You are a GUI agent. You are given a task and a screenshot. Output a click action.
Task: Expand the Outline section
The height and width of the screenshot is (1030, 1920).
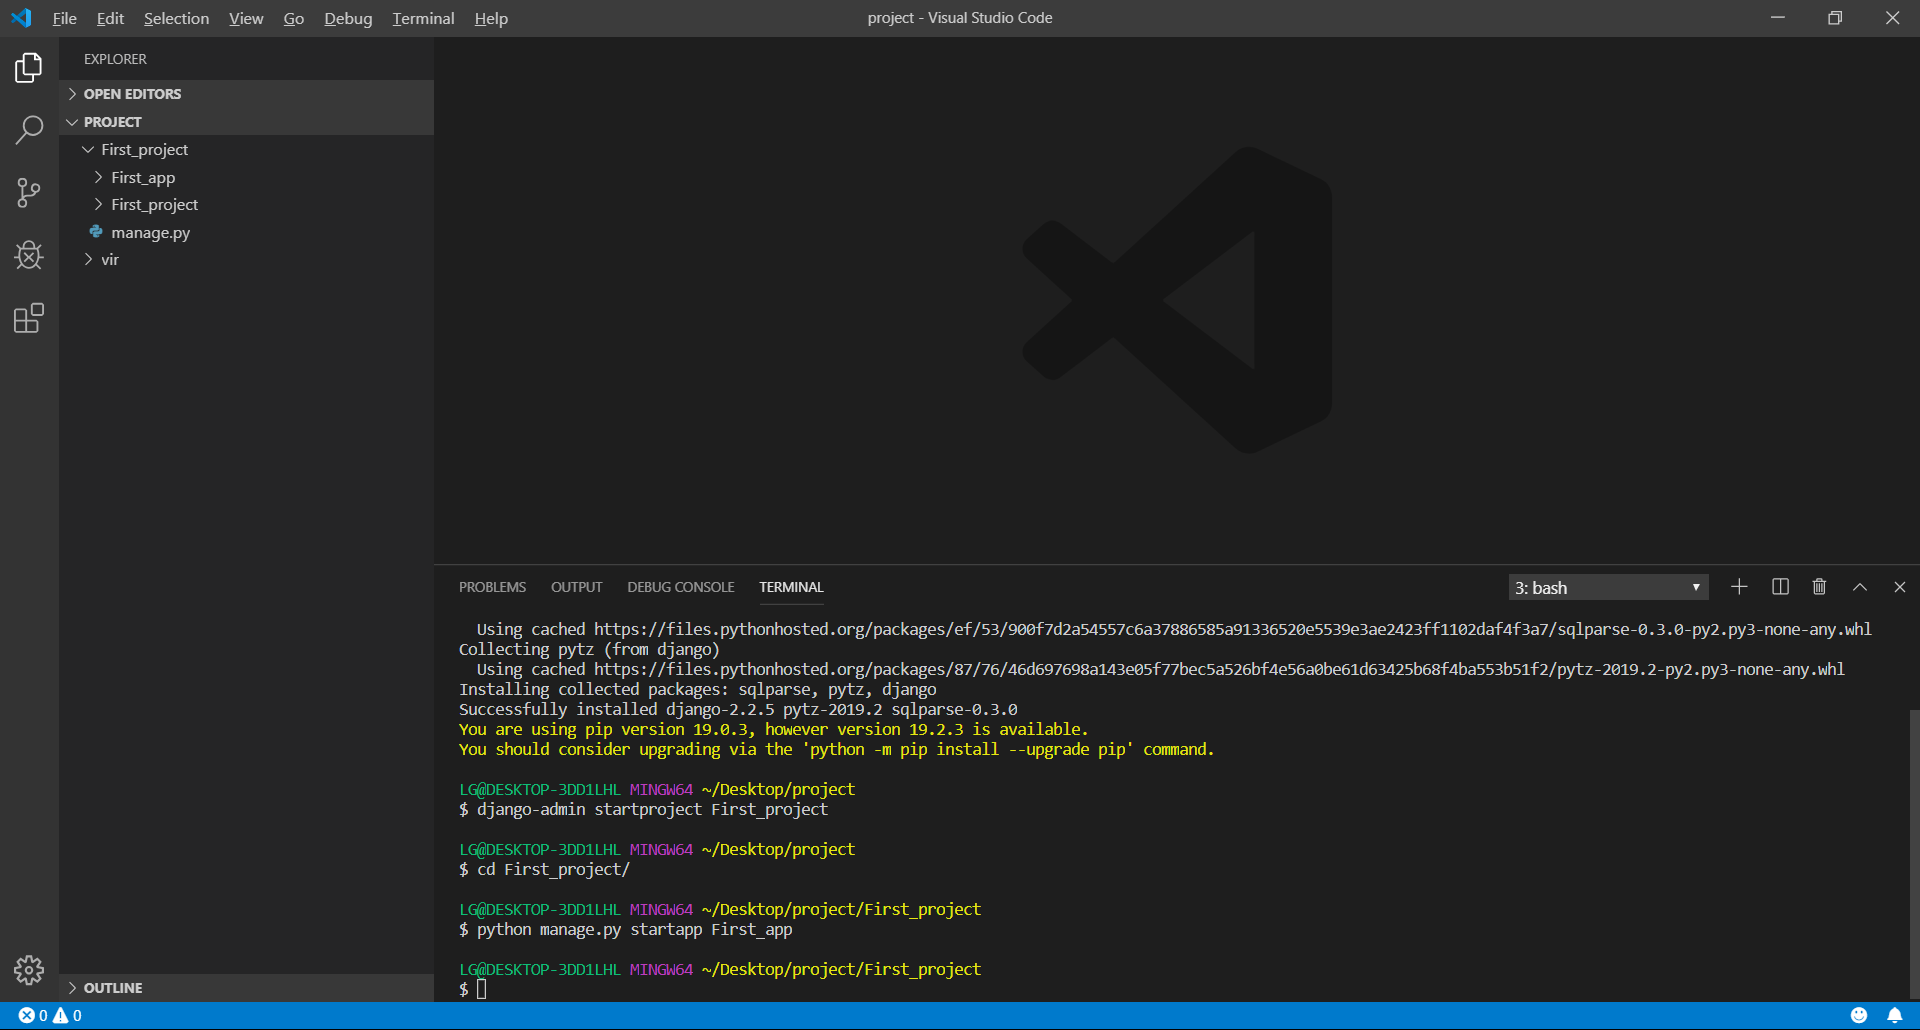click(x=247, y=988)
